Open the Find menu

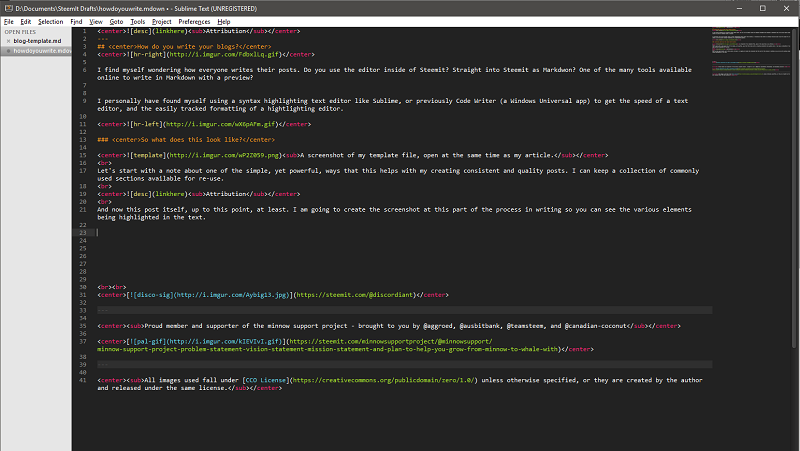click(x=77, y=21)
